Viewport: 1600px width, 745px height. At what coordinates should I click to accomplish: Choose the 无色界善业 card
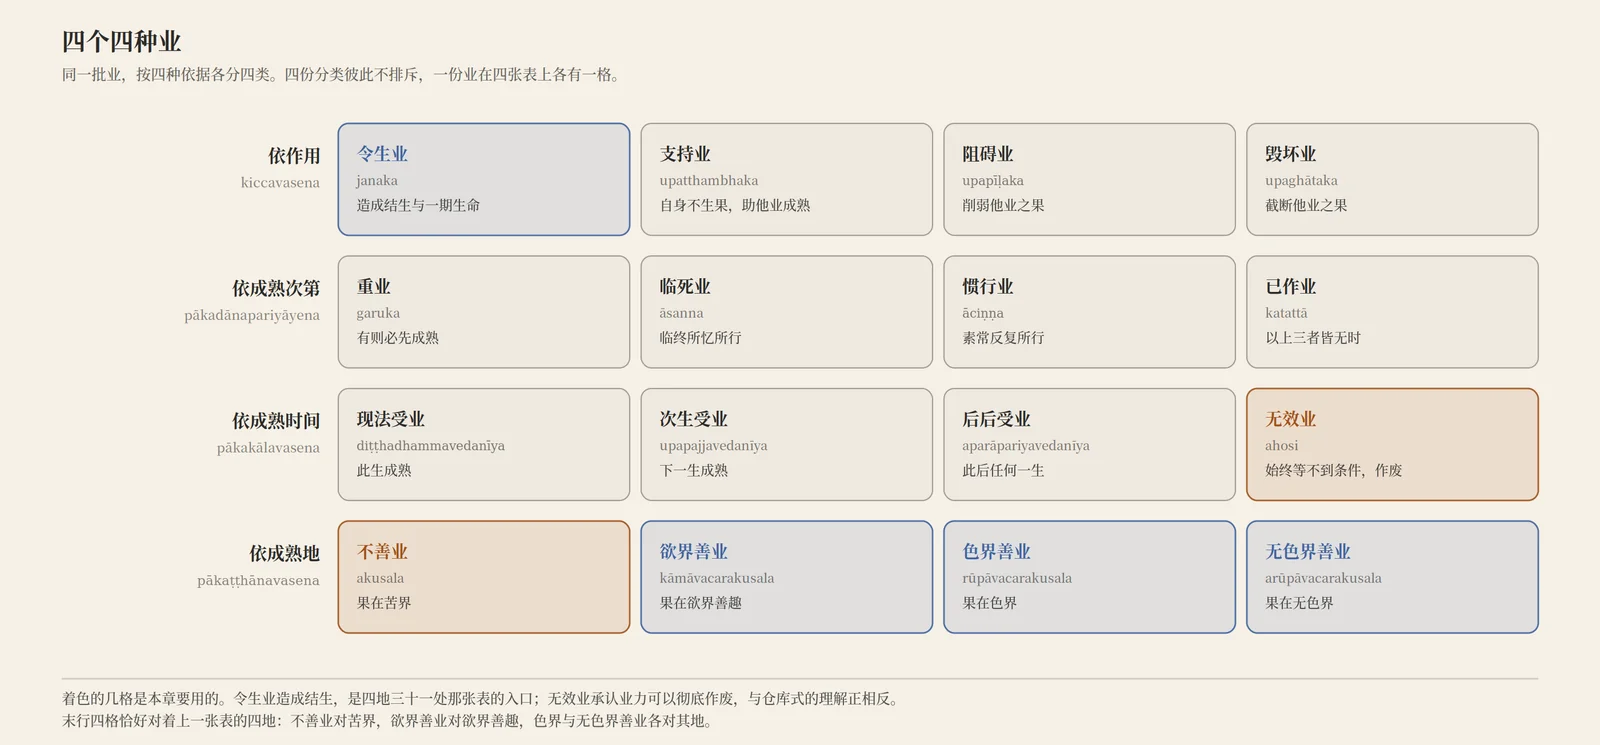tap(1392, 577)
